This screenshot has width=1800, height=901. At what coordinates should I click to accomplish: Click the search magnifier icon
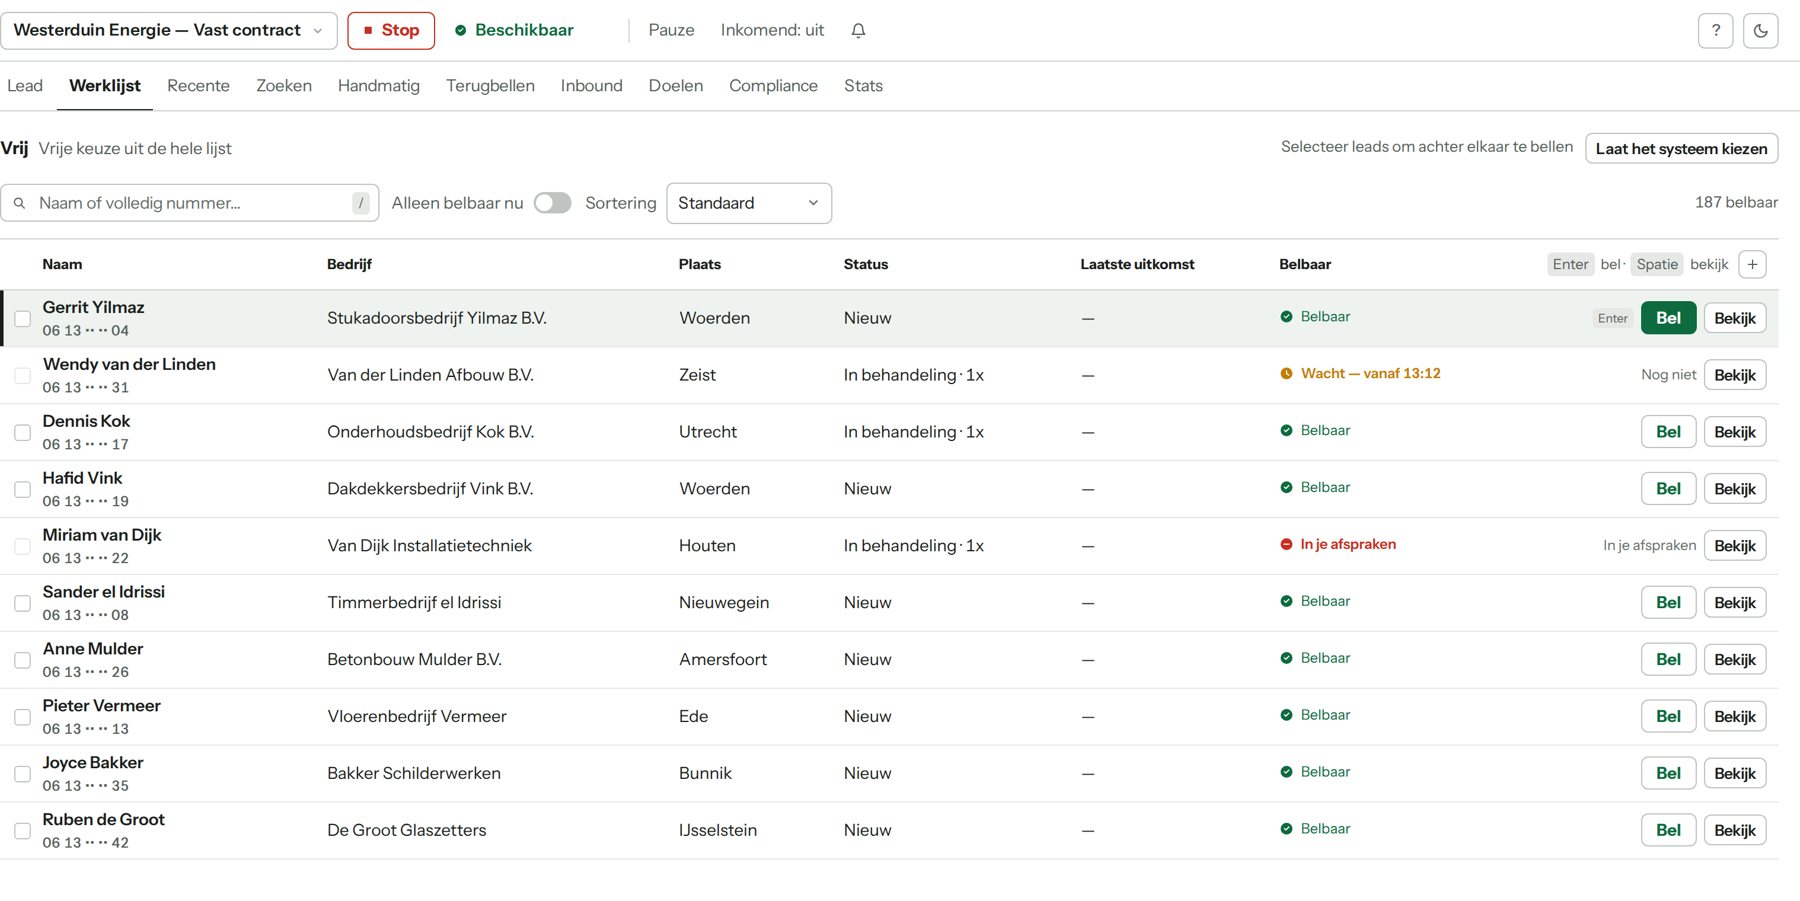19,203
